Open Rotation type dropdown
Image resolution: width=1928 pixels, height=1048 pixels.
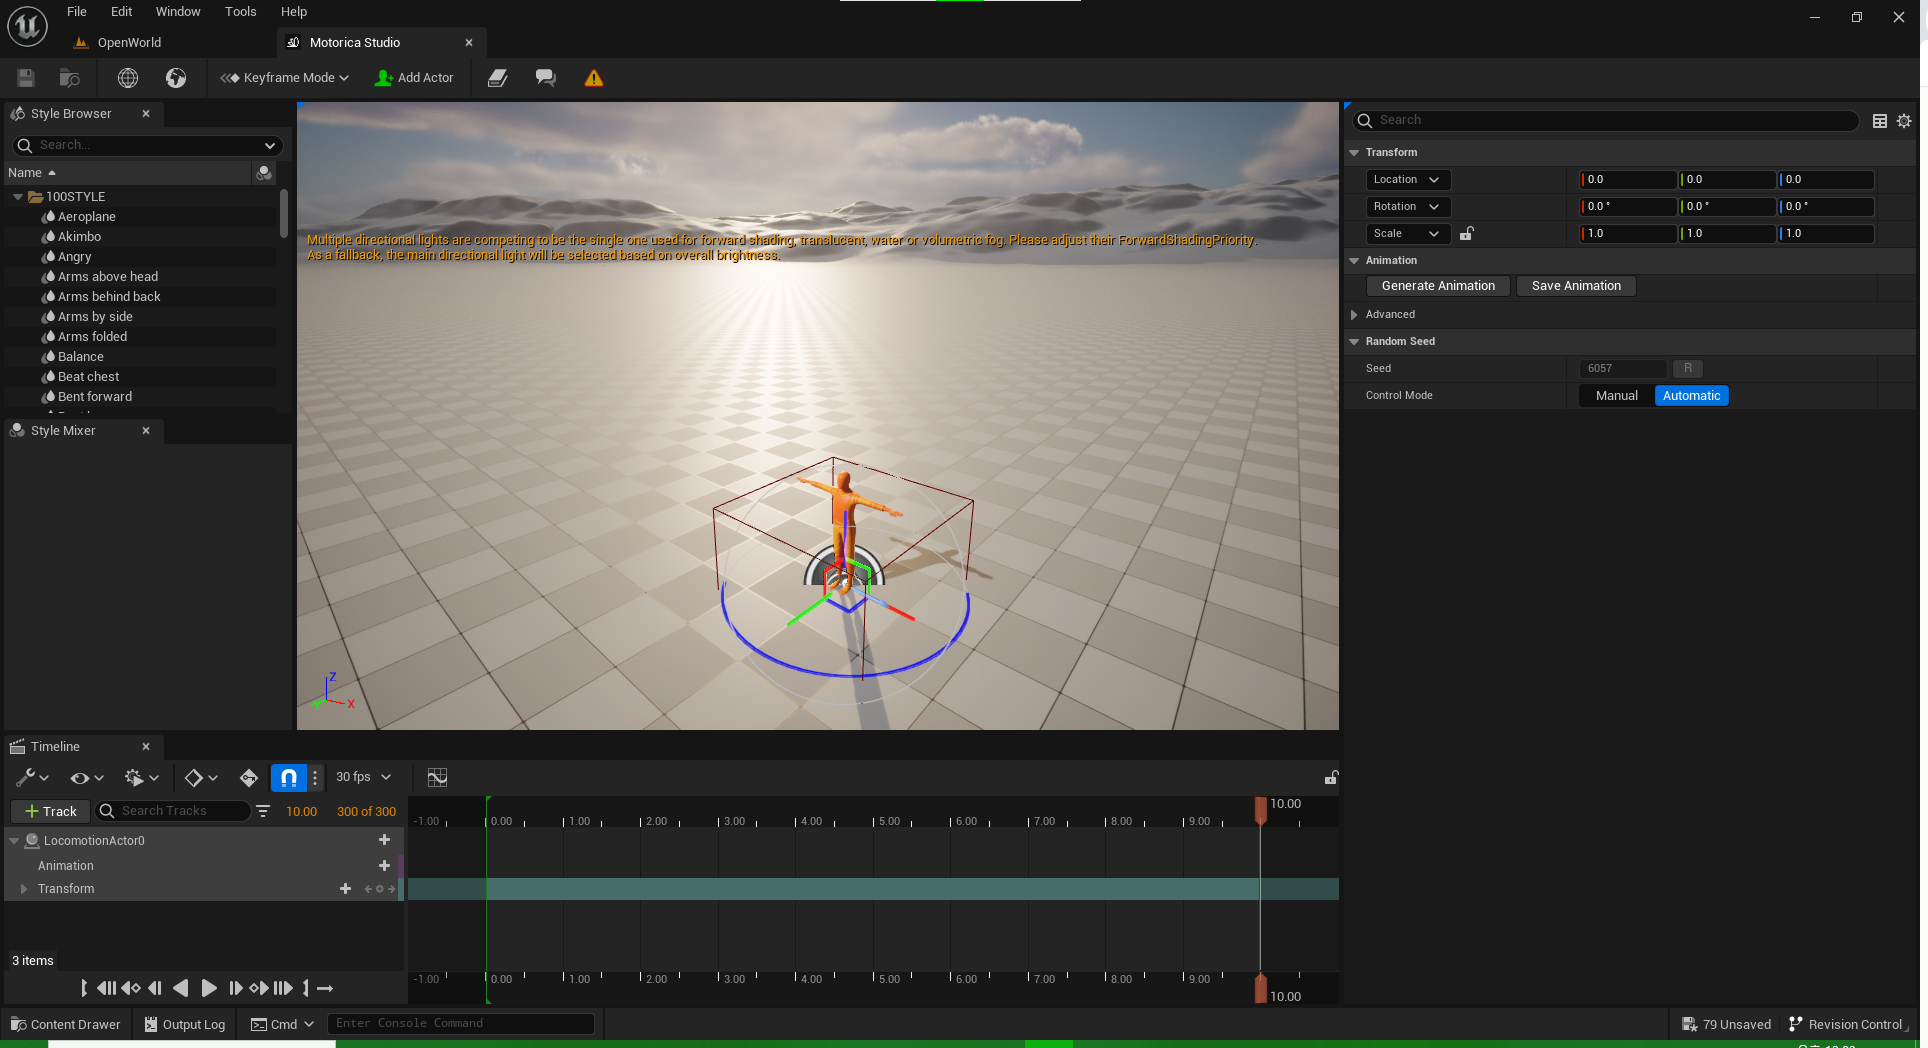coord(1408,207)
